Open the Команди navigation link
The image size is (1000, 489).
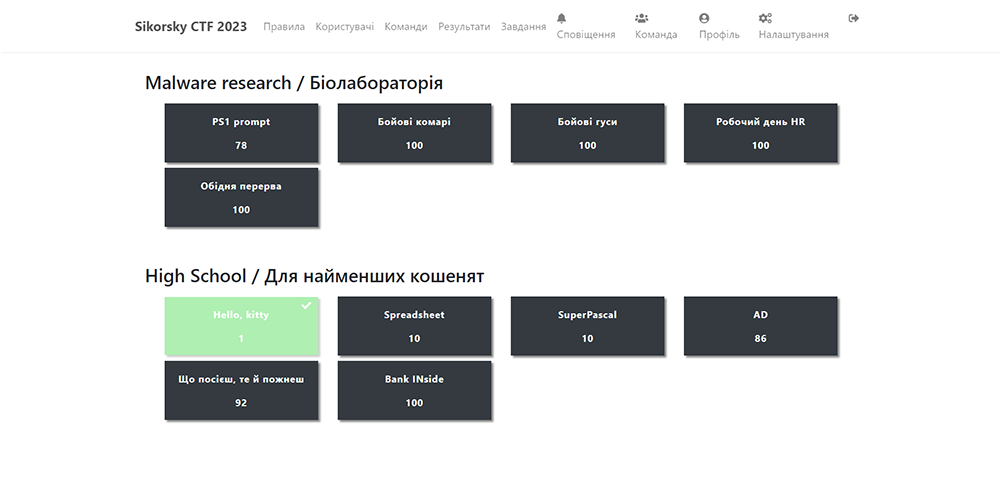(x=405, y=27)
